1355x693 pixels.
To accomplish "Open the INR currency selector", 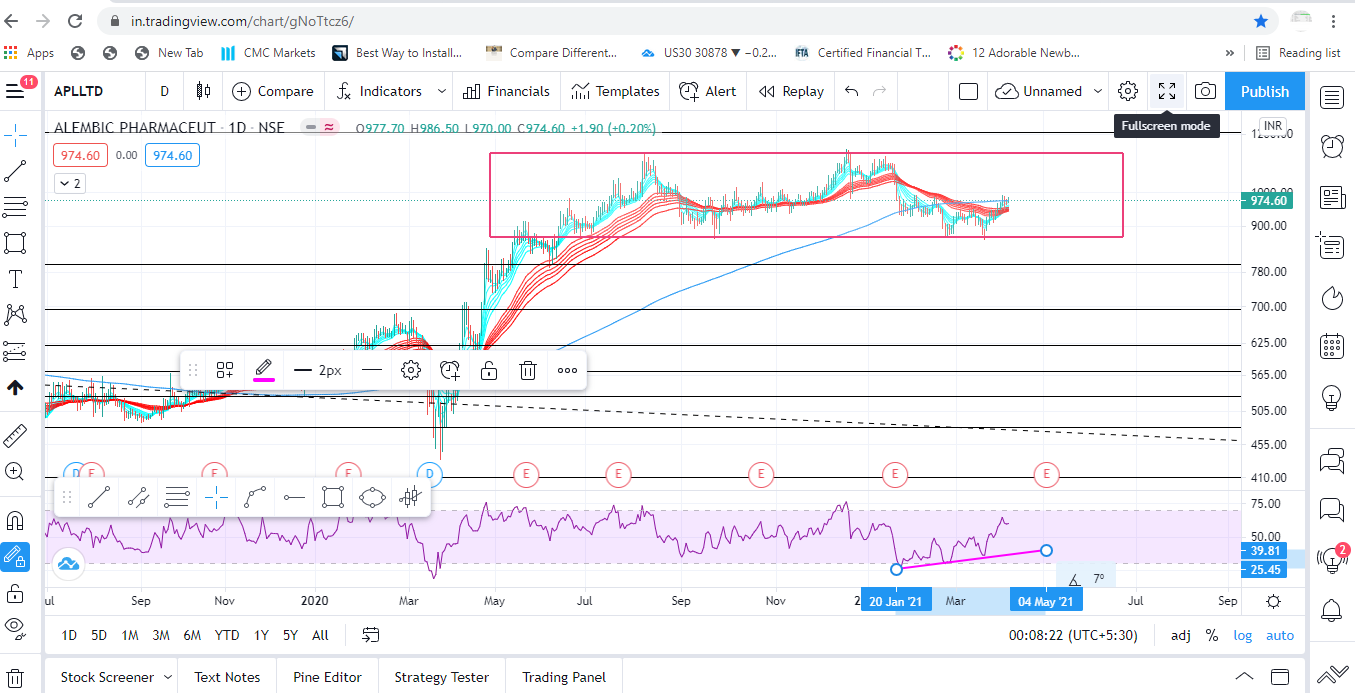I will coord(1273,126).
